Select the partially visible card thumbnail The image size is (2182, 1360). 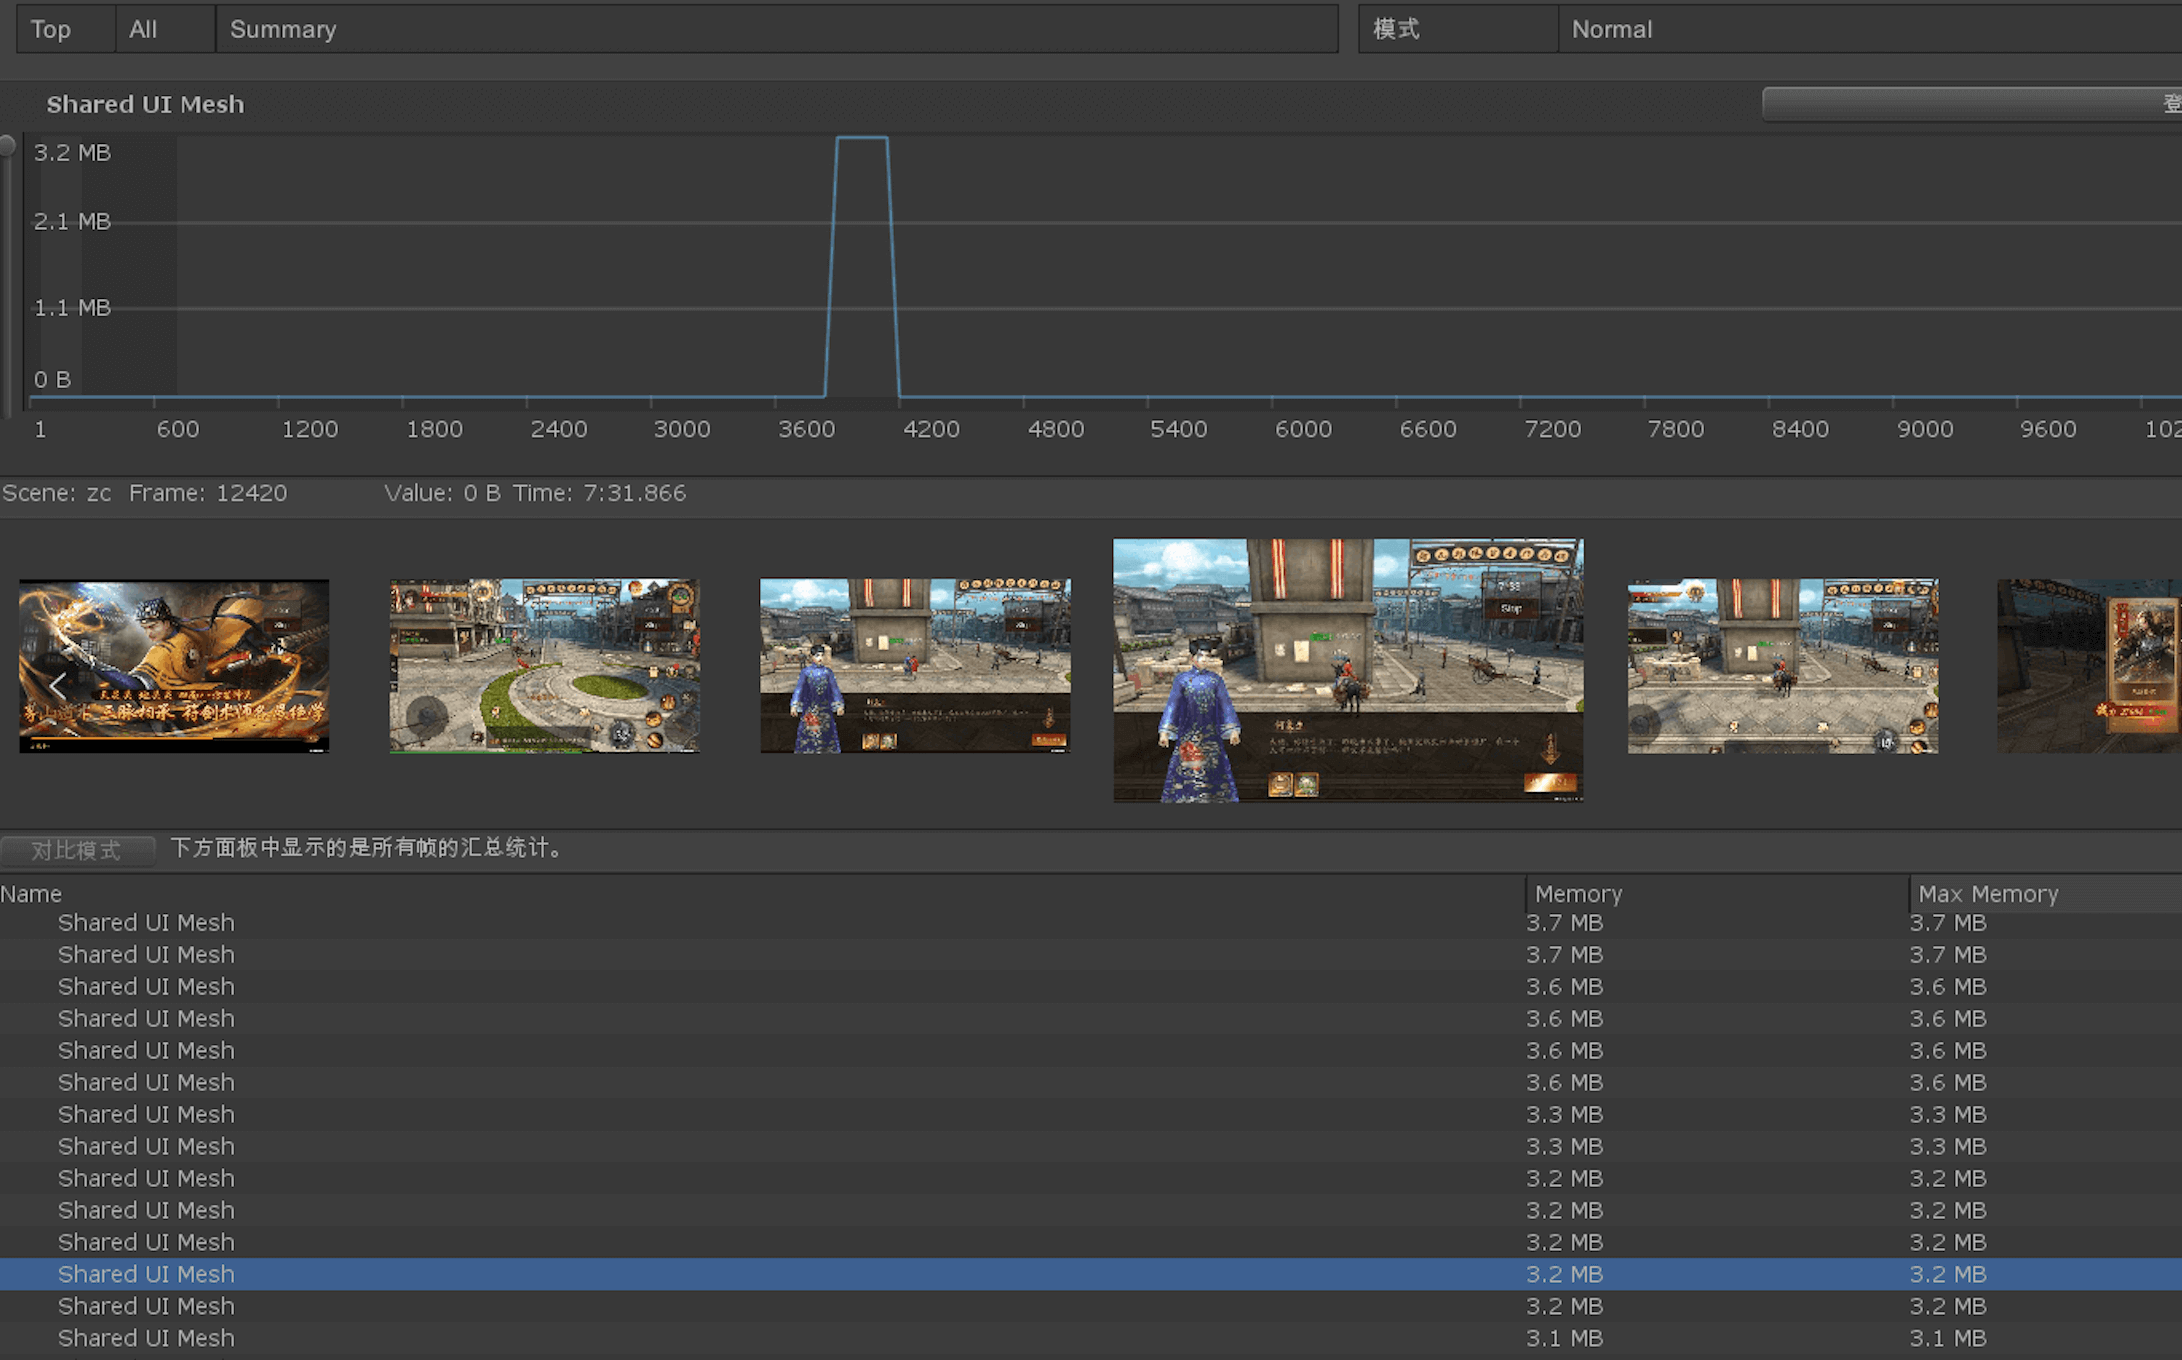(x=2088, y=666)
